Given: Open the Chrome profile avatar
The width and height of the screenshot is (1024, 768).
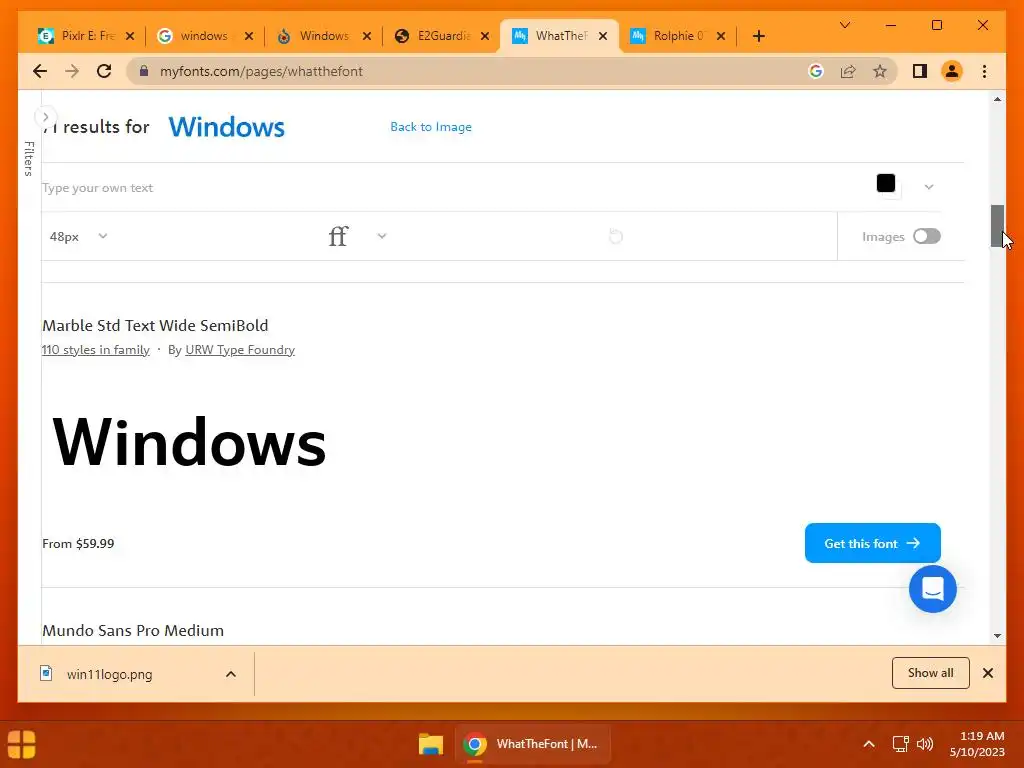Looking at the screenshot, I should point(952,71).
